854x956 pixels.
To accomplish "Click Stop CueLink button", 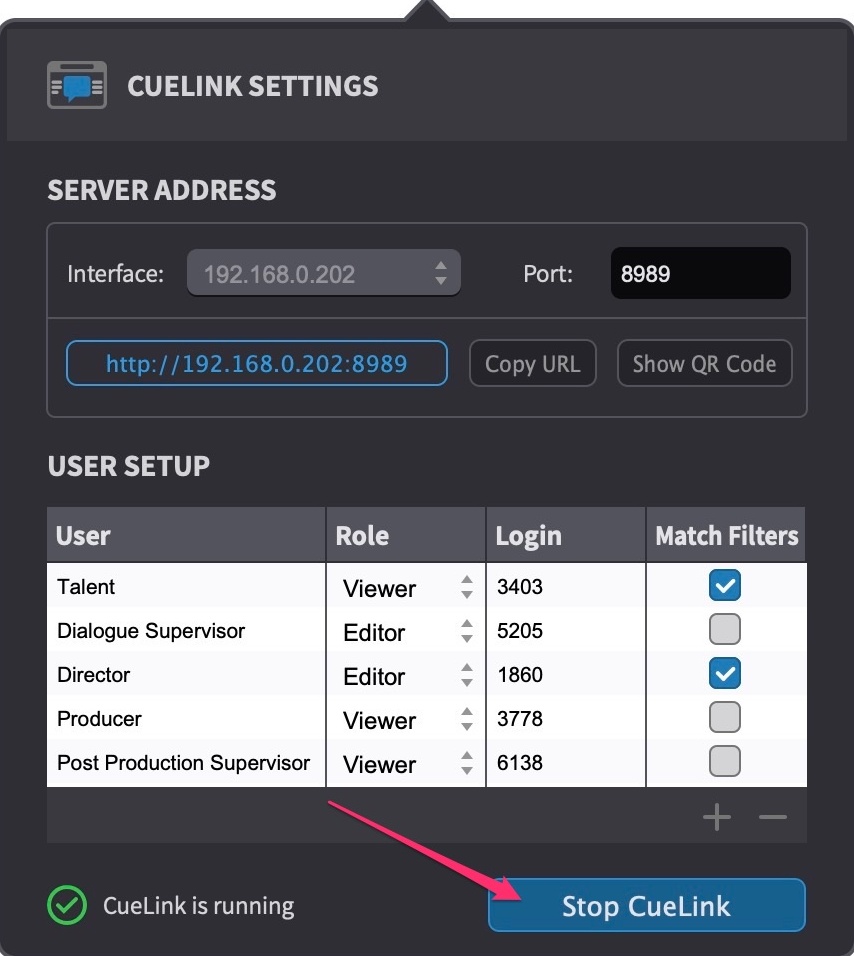I will (647, 905).
